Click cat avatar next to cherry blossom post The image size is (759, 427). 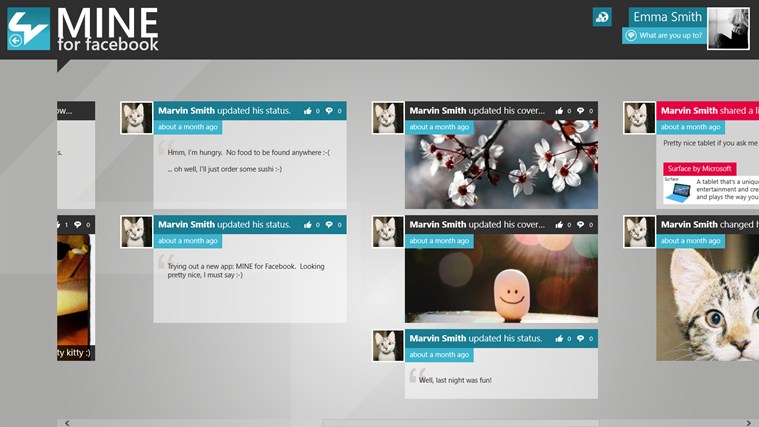388,118
